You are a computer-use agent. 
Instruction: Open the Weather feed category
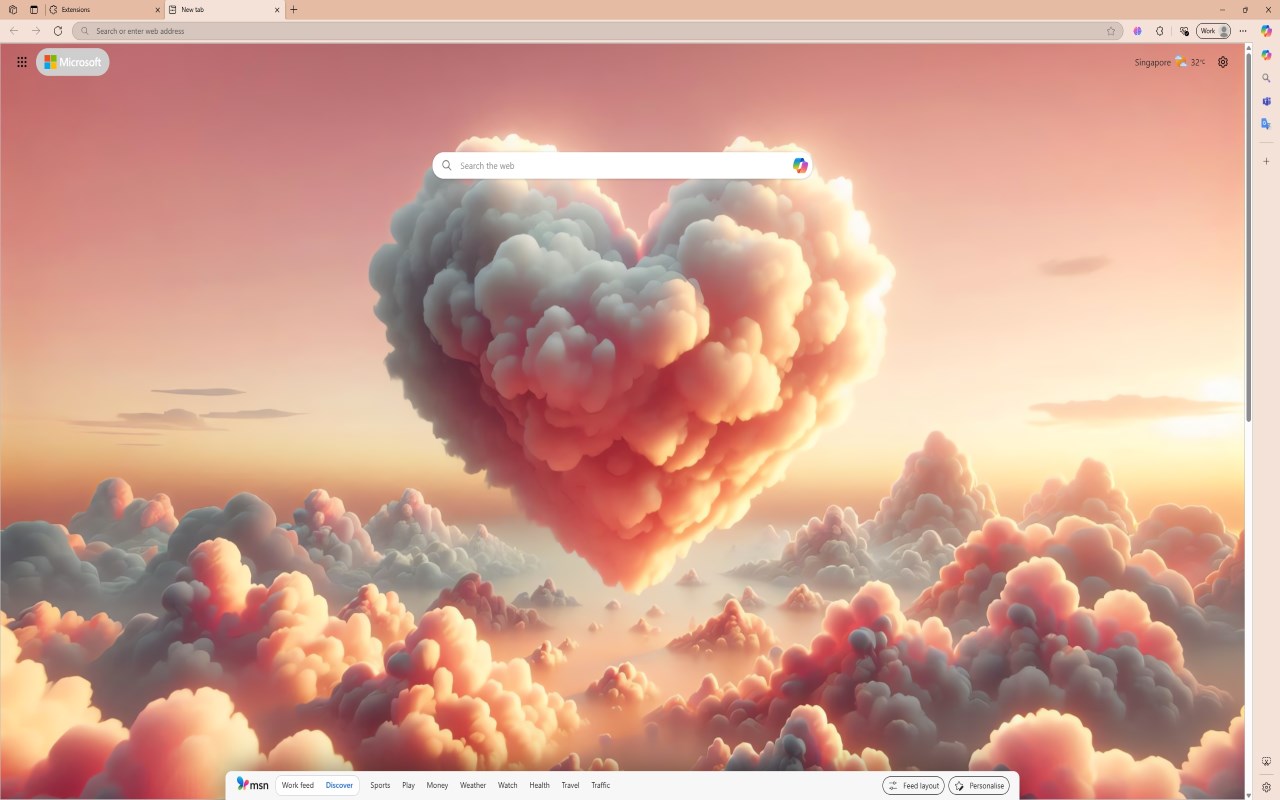tap(473, 786)
